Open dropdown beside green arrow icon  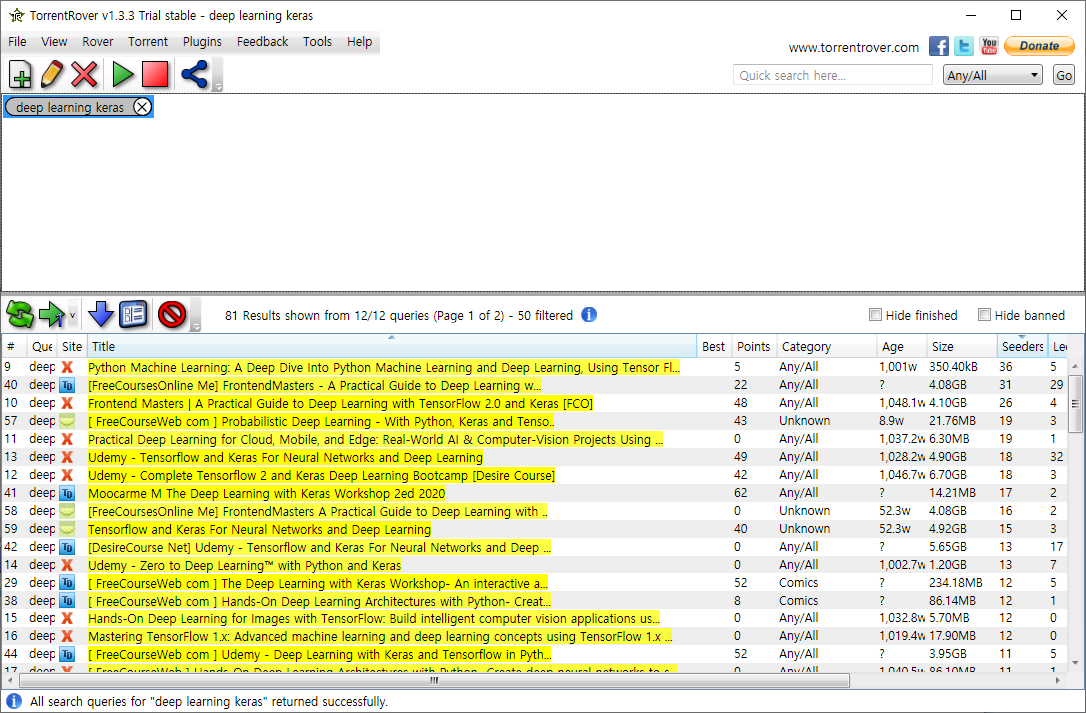coord(72,315)
